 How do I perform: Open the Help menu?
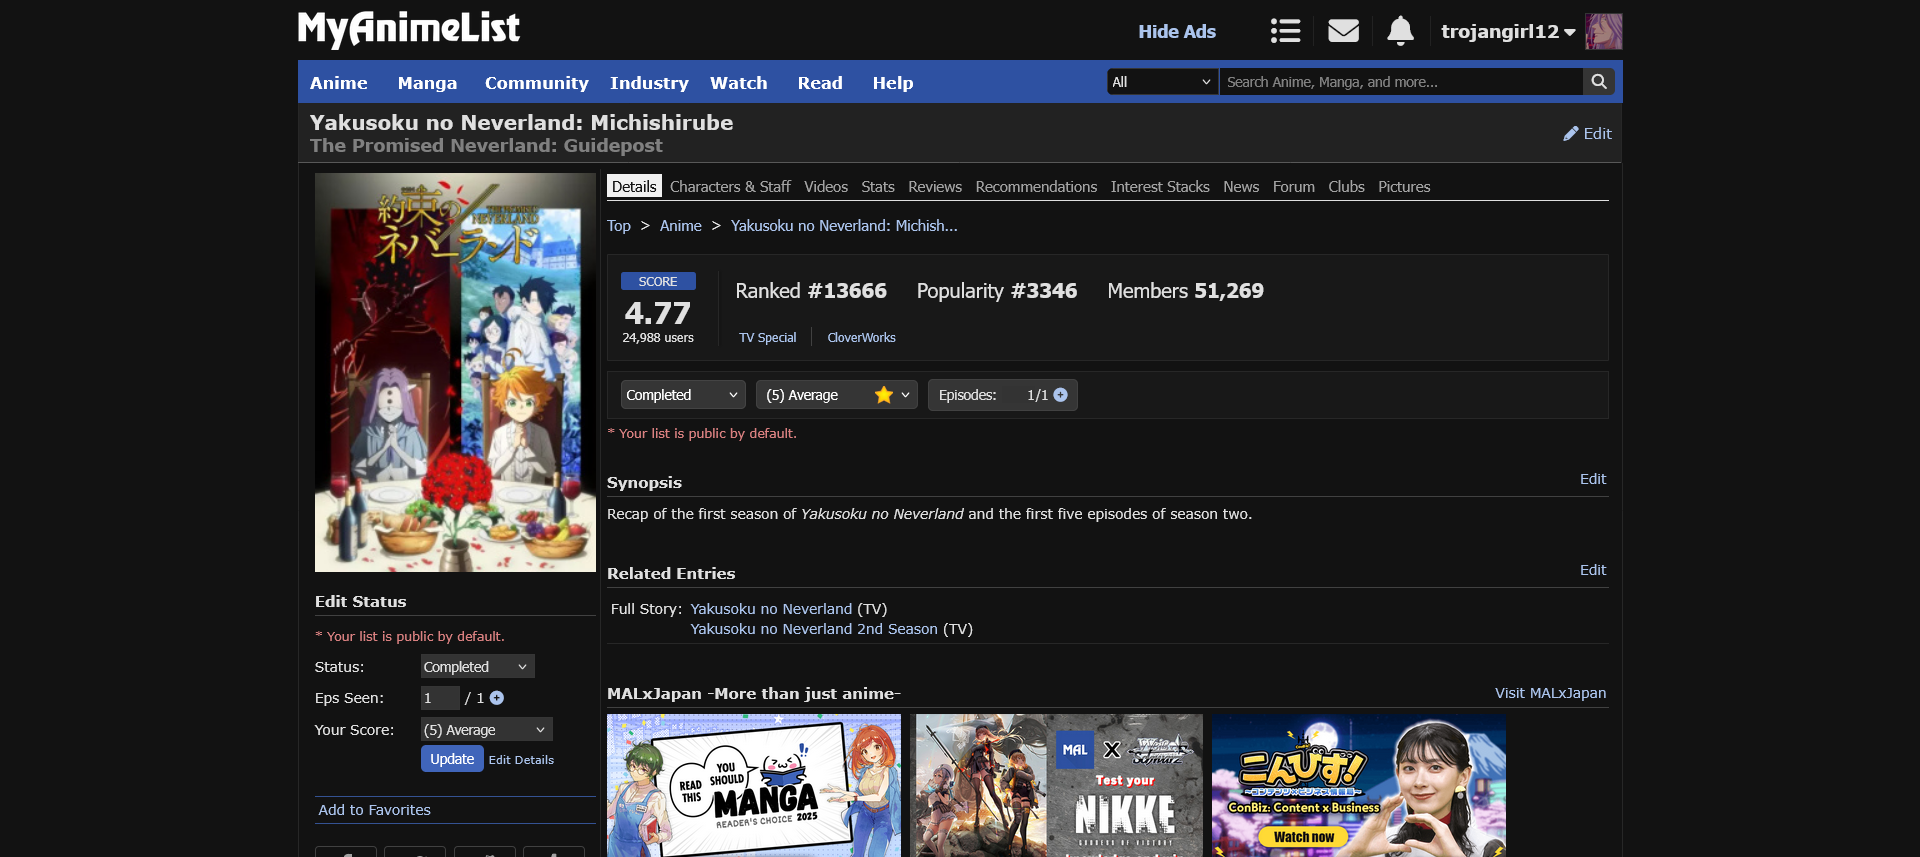pyautogui.click(x=893, y=83)
